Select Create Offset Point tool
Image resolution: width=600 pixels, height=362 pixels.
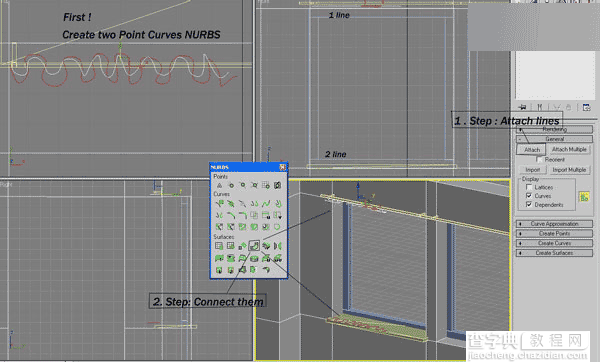coord(231,185)
